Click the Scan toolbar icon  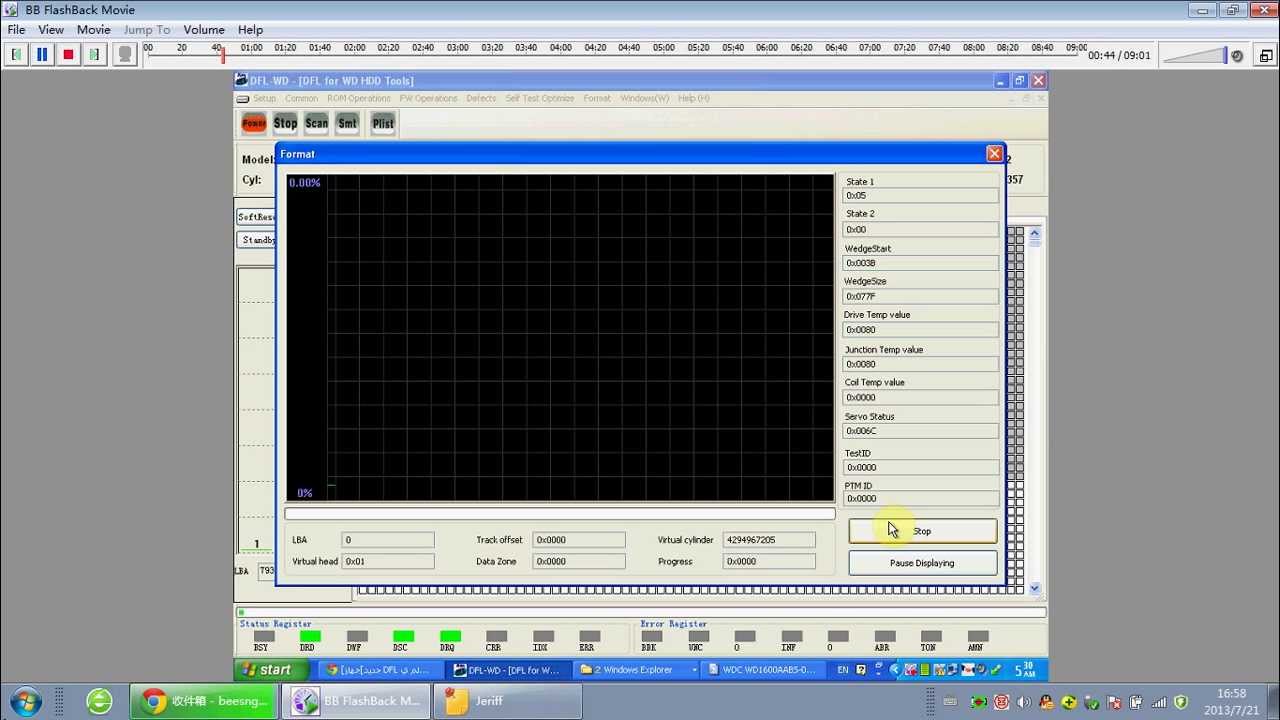(316, 123)
